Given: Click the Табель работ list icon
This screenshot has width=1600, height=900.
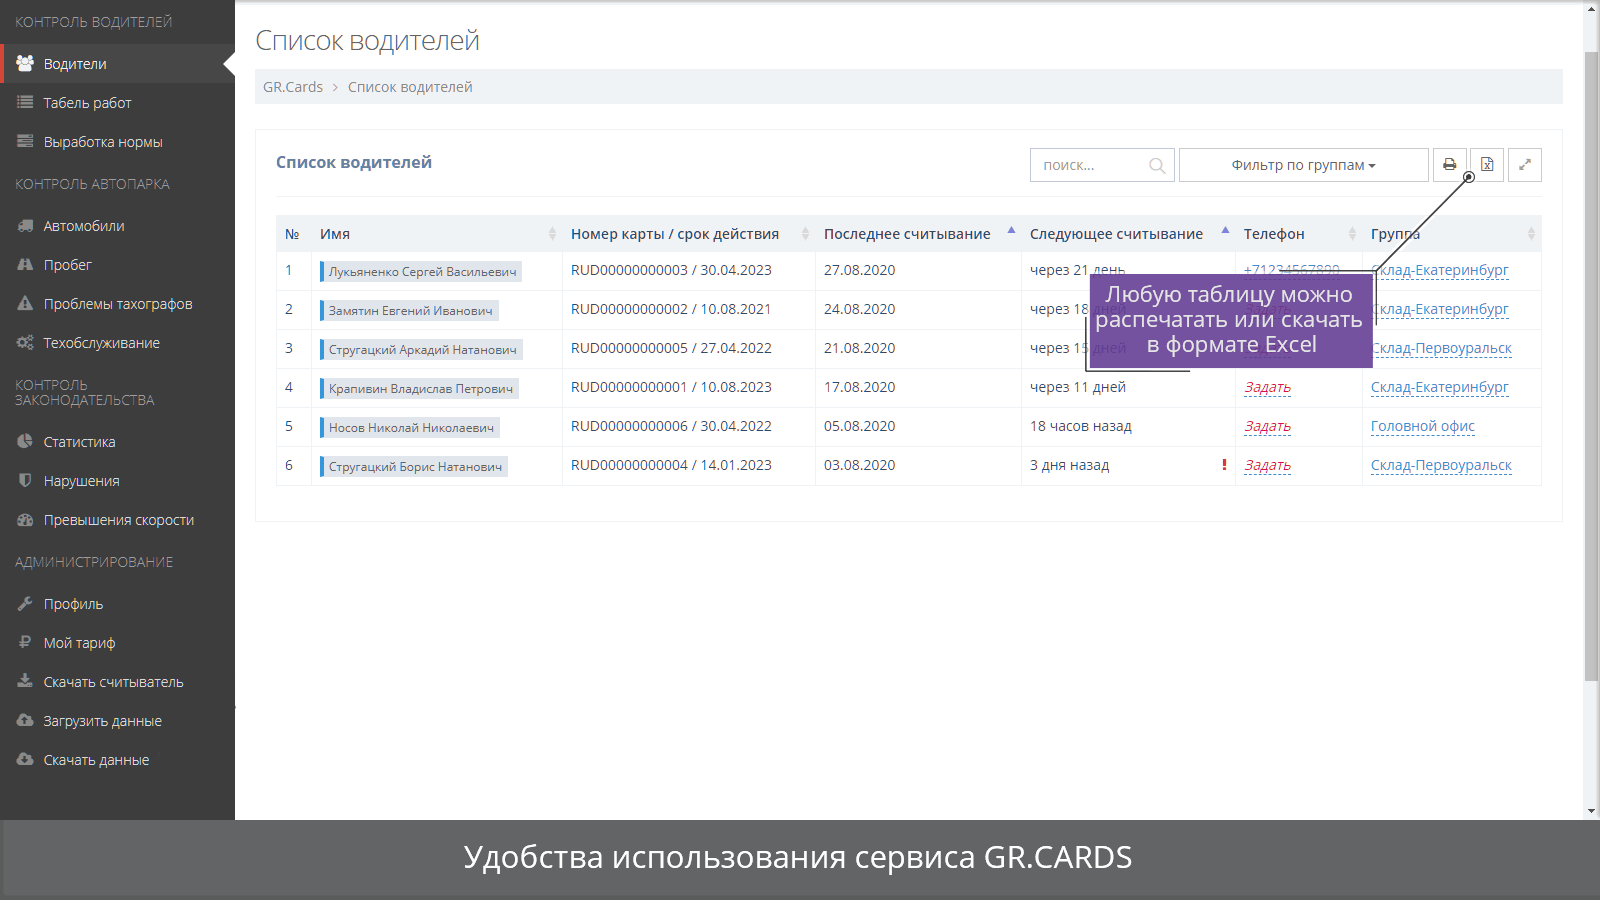Looking at the screenshot, I should pyautogui.click(x=25, y=102).
